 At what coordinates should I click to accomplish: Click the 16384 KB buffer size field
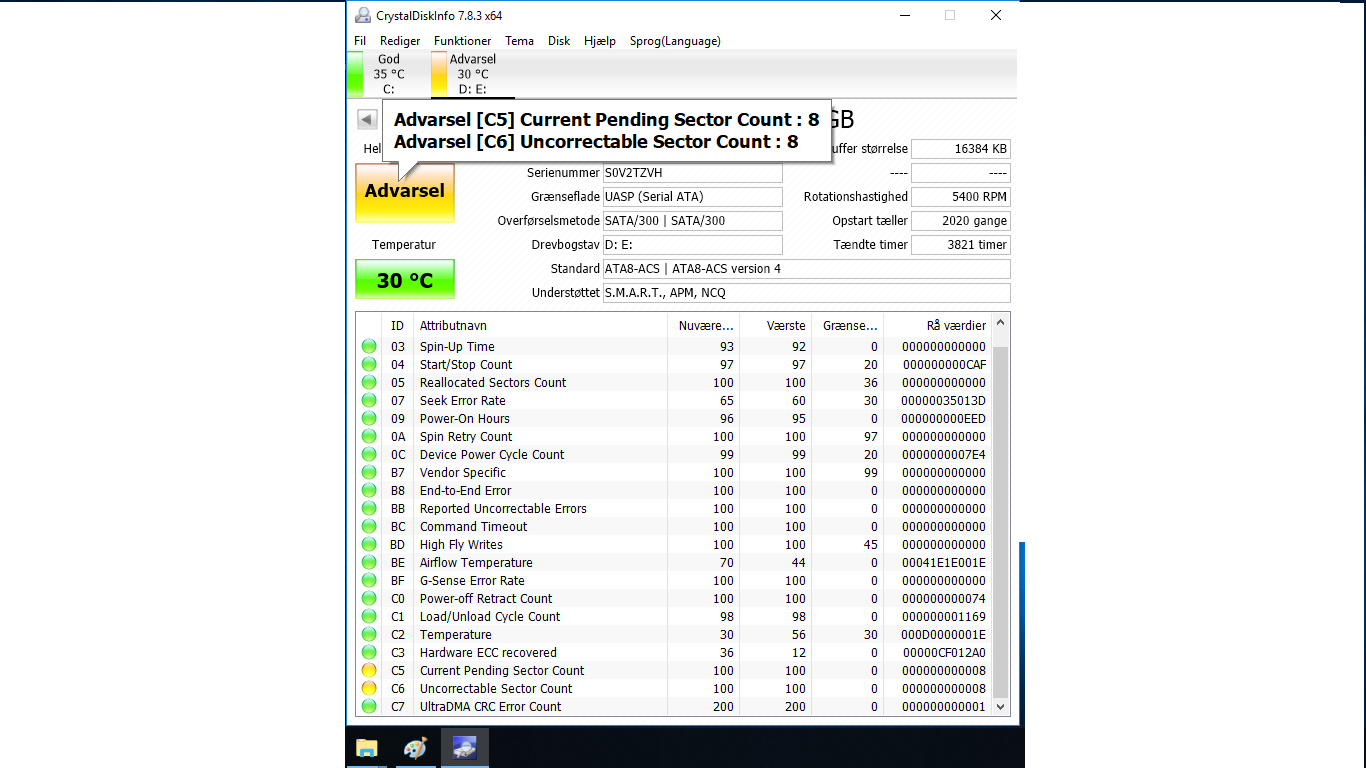pyautogui.click(x=961, y=149)
